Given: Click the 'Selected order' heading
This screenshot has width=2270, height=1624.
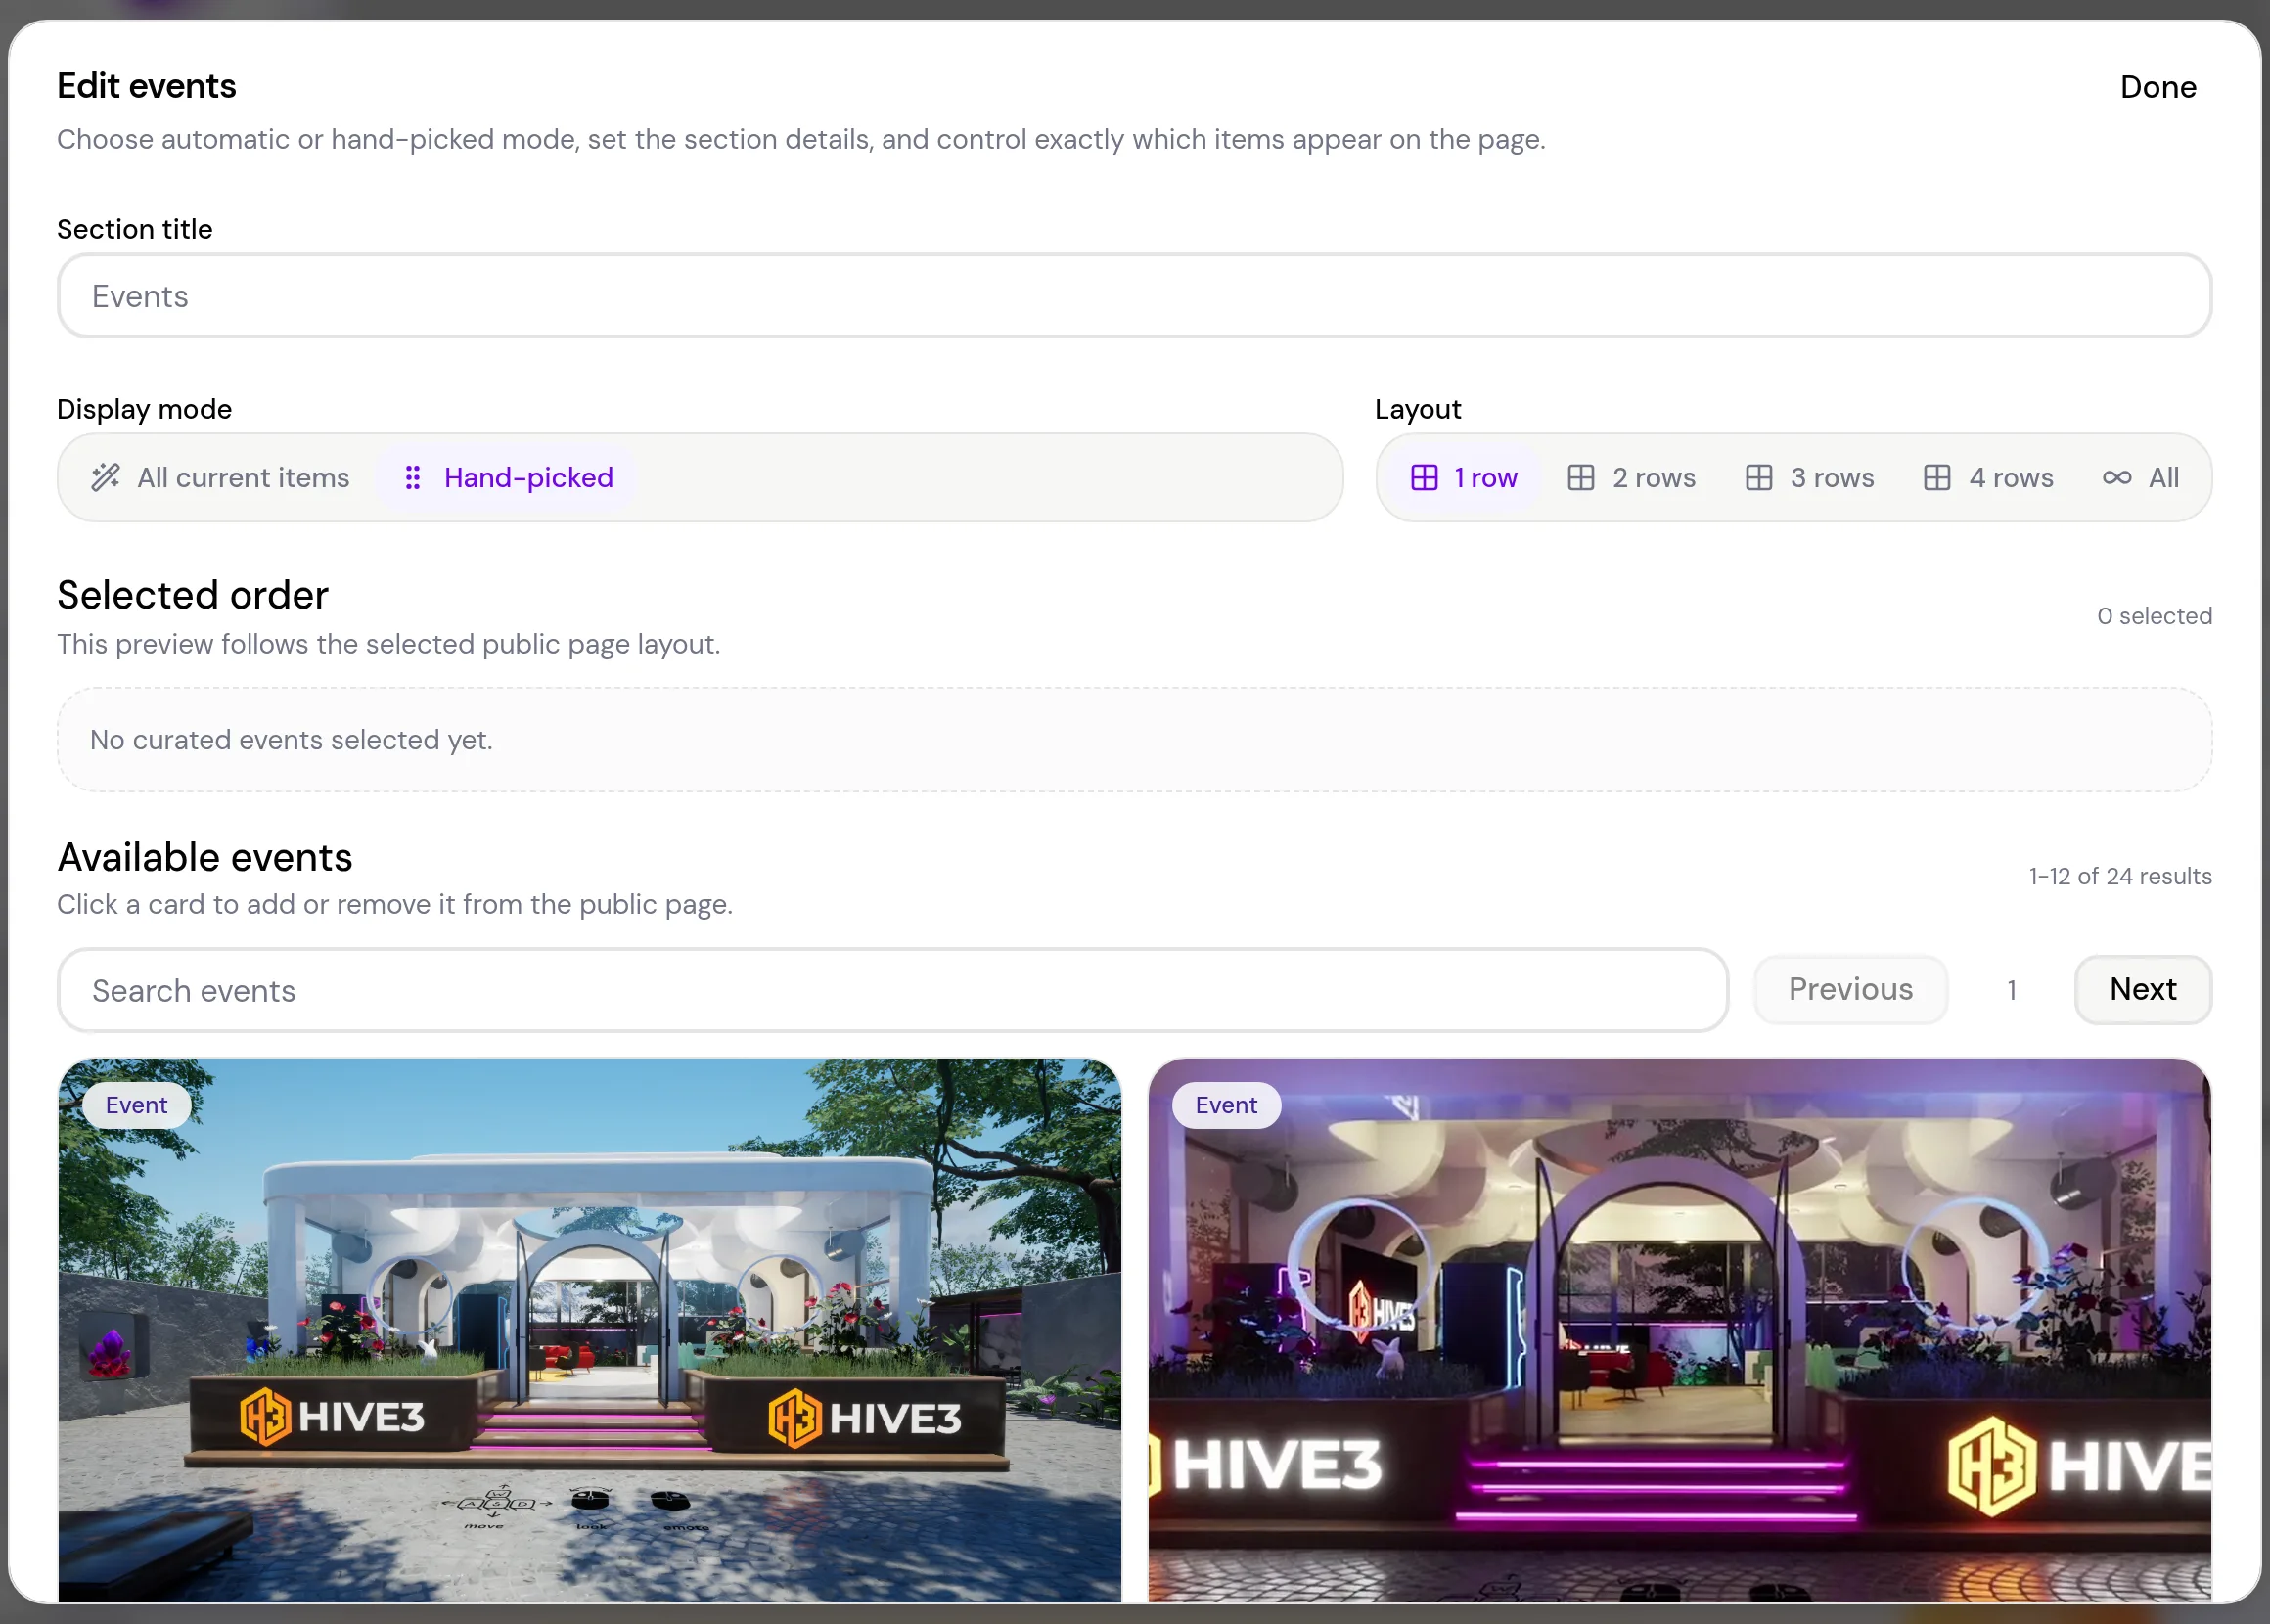Looking at the screenshot, I should 193,595.
